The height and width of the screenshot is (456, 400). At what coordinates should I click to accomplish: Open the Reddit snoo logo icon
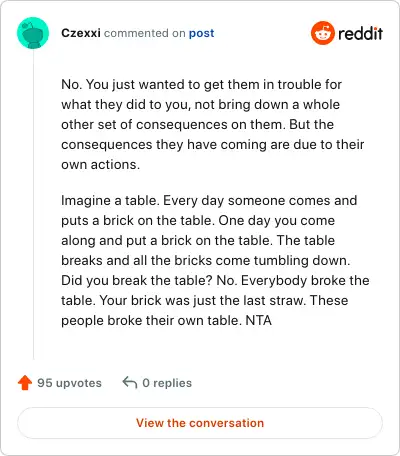click(x=322, y=33)
